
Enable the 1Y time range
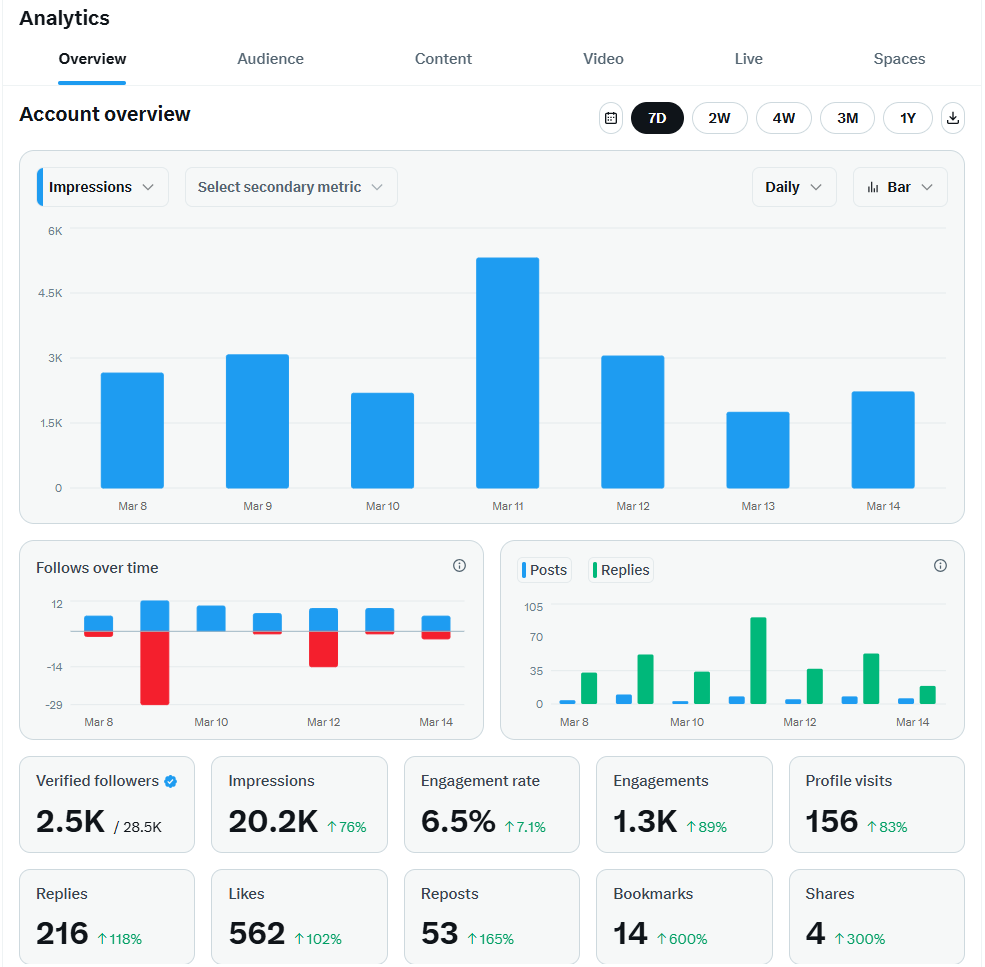[907, 117]
